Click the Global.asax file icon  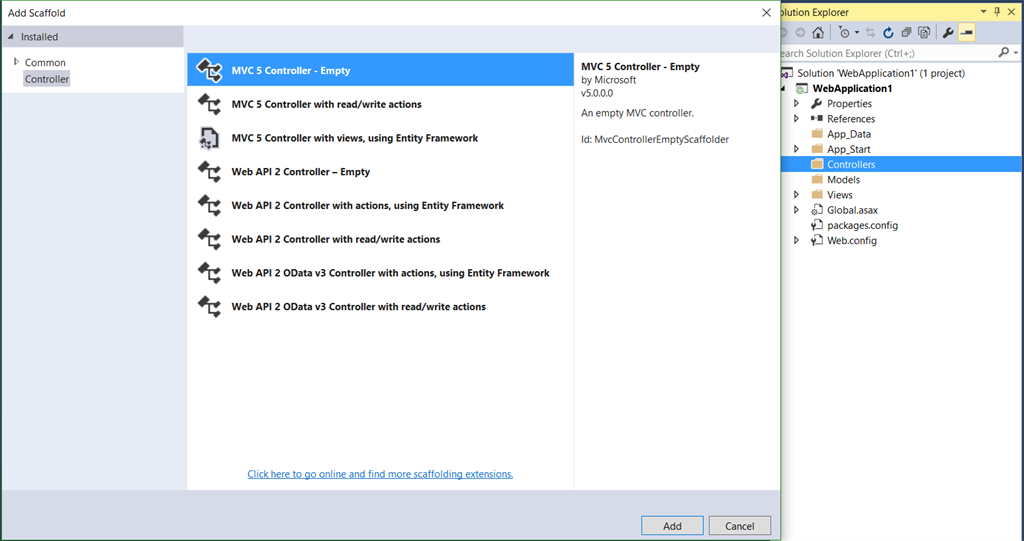pos(817,210)
